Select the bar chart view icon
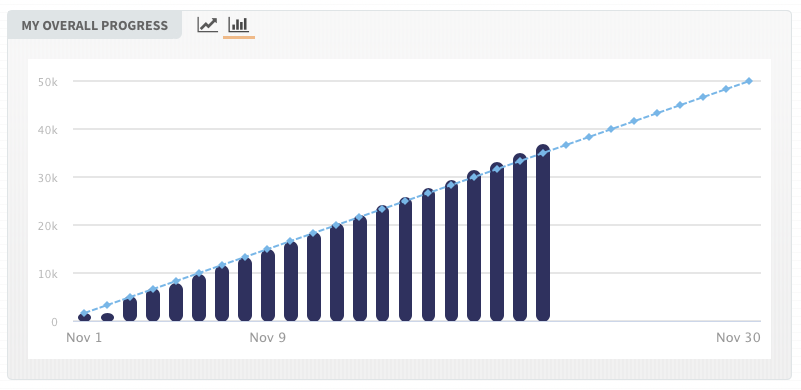801x390 pixels. (x=239, y=25)
